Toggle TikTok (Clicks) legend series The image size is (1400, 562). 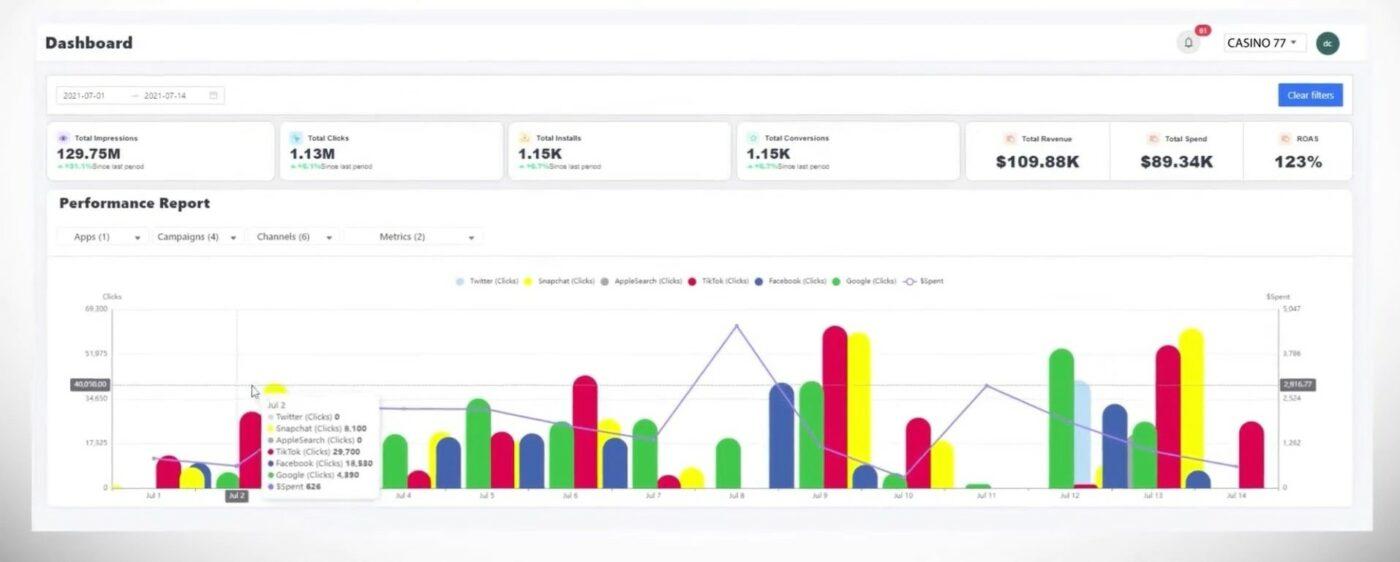click(718, 281)
